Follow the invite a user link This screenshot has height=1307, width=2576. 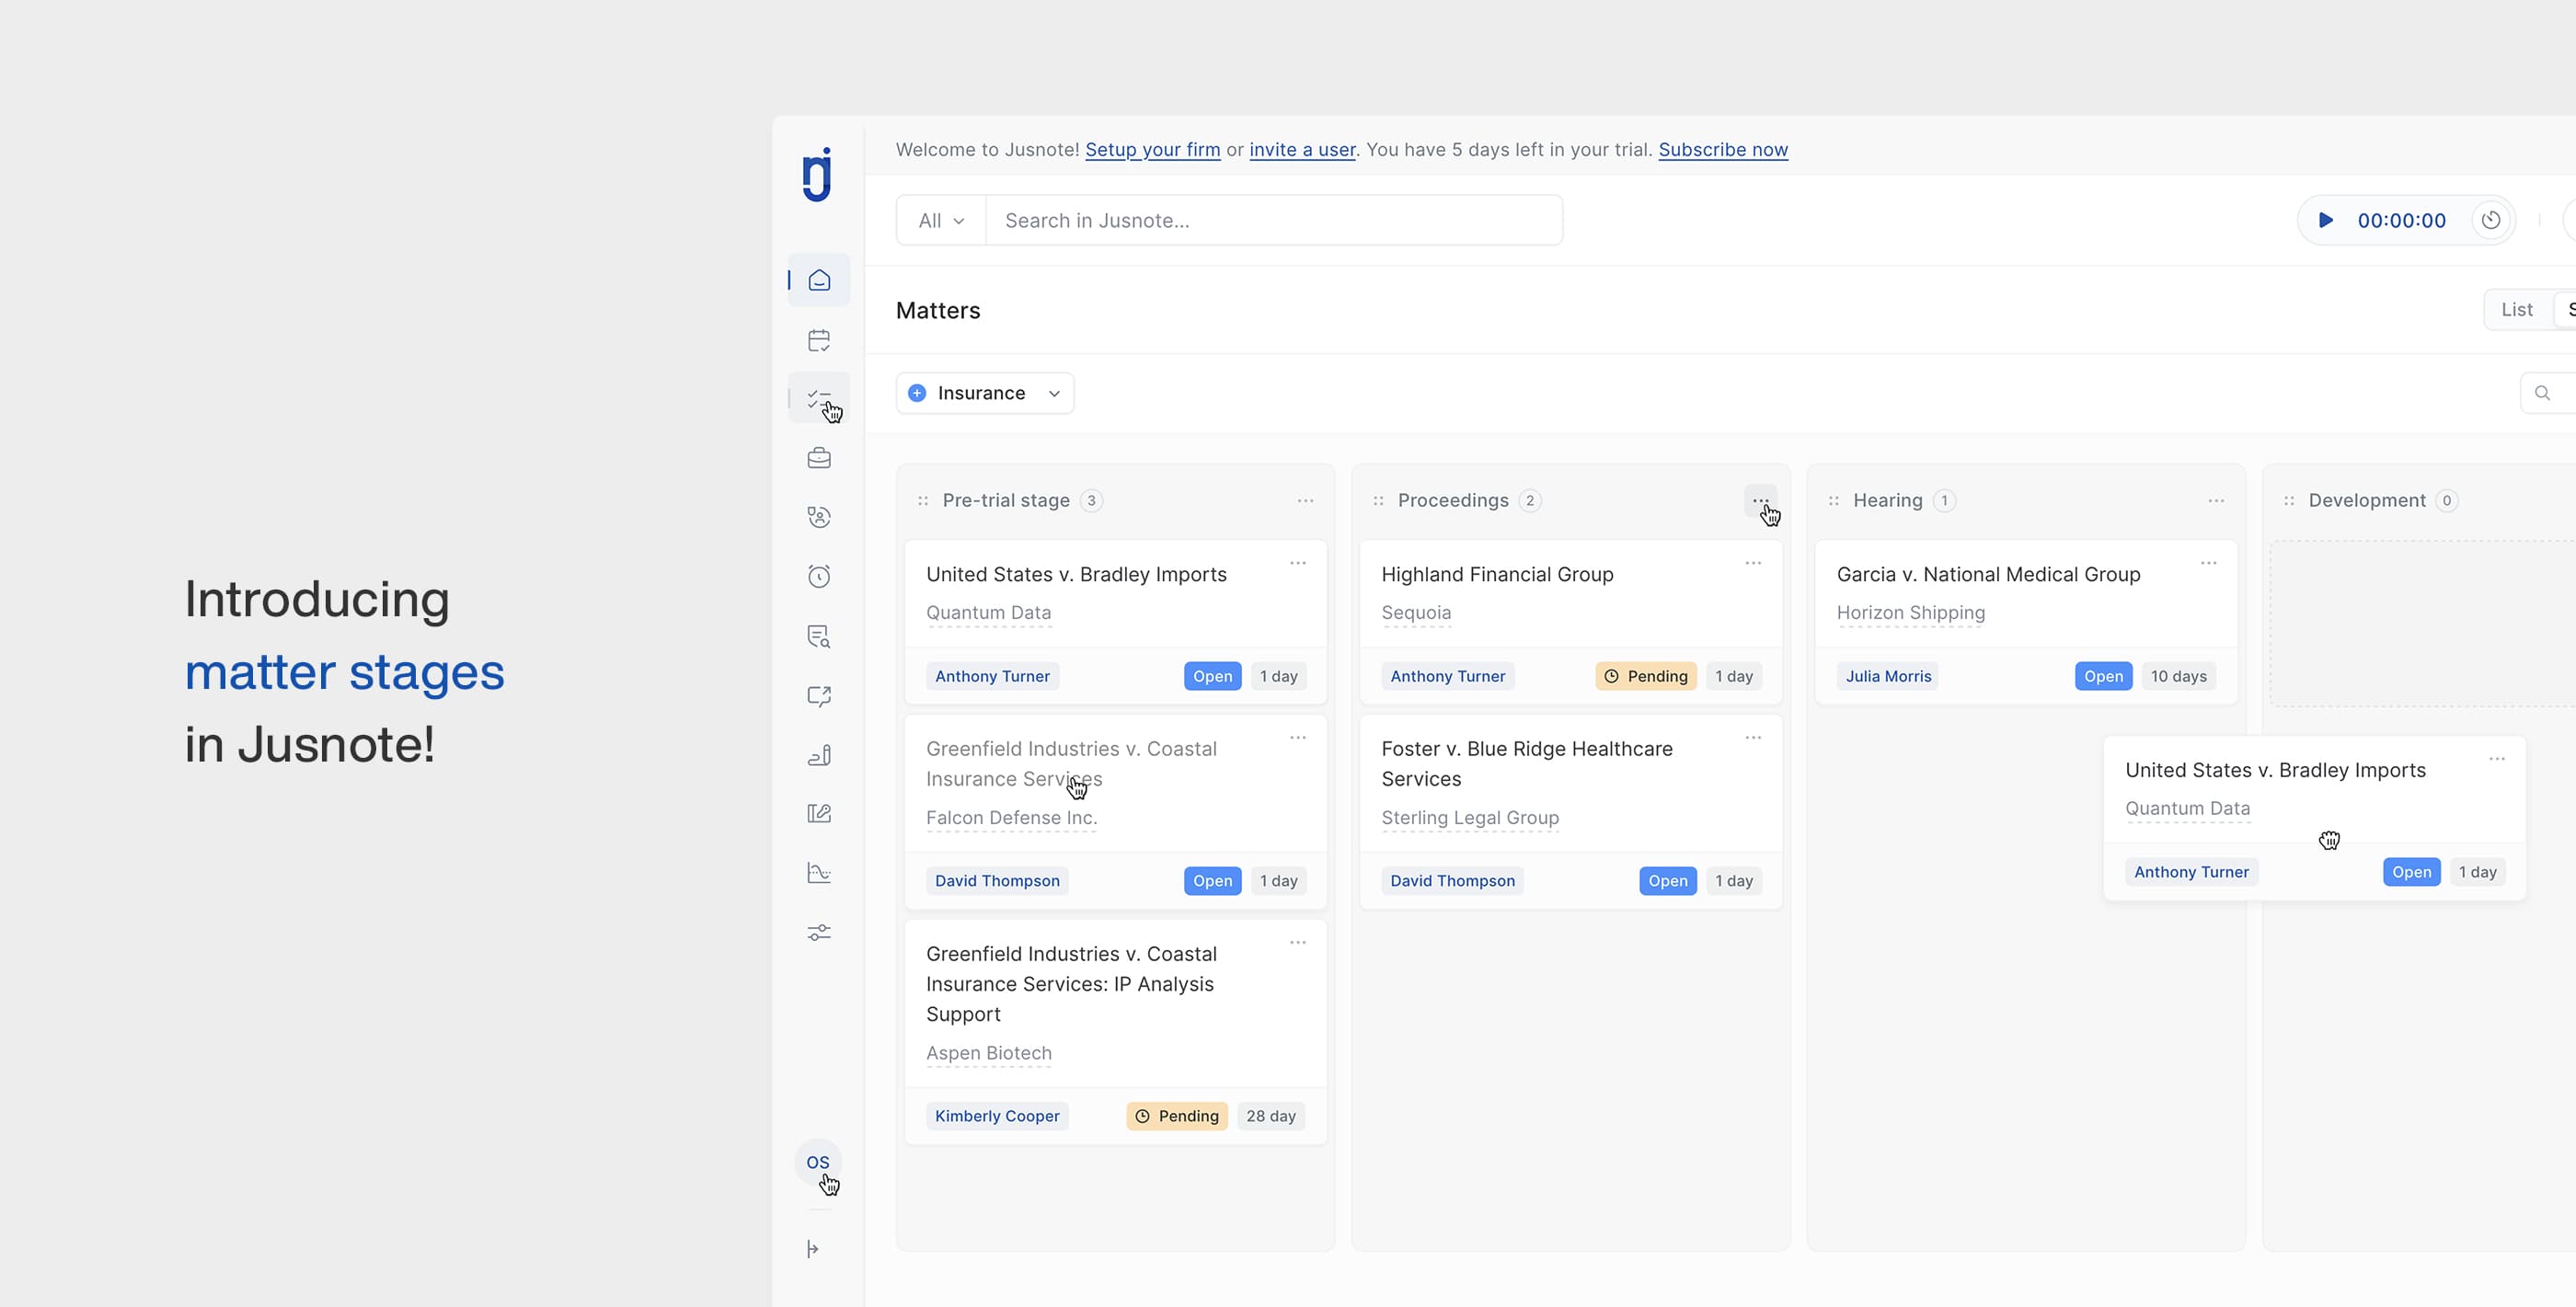click(1302, 149)
